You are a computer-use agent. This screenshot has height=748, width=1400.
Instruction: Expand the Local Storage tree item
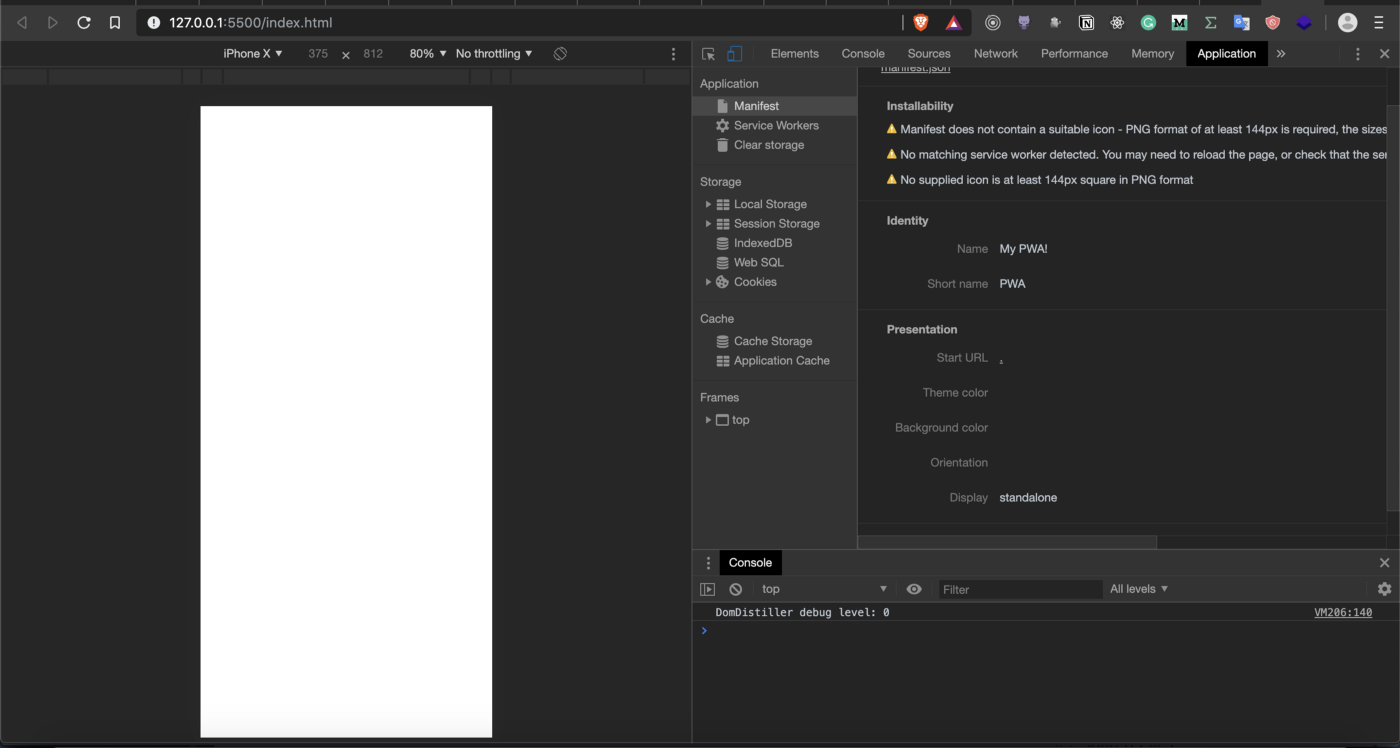708,204
